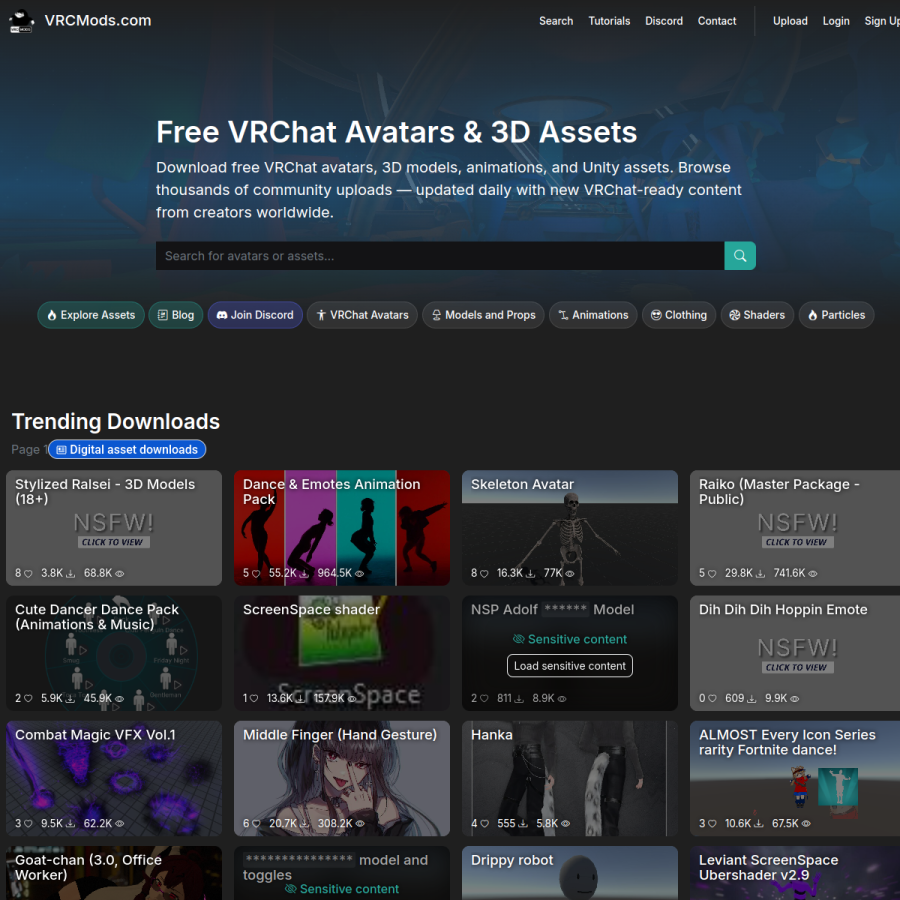Click the views eye icon on Hanka card
900x900 pixels.
565,824
